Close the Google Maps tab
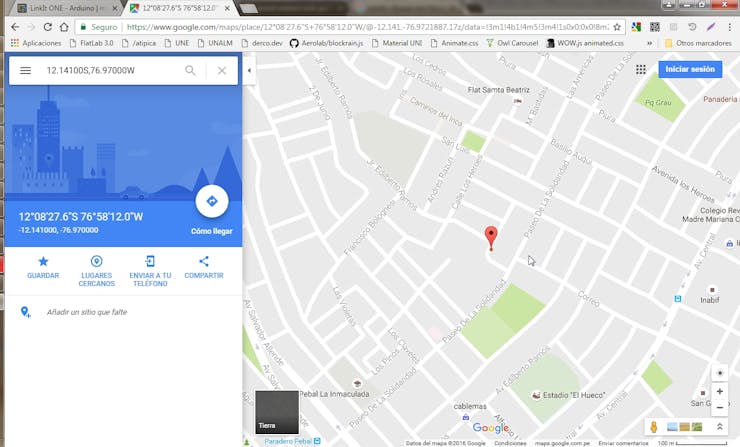740x447 pixels. click(227, 8)
